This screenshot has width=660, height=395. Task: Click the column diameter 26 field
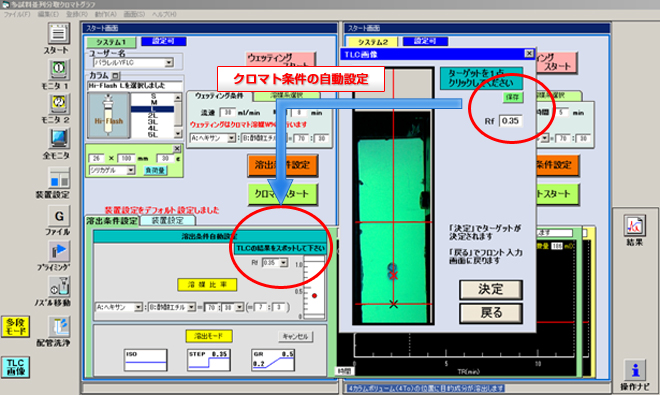point(96,158)
